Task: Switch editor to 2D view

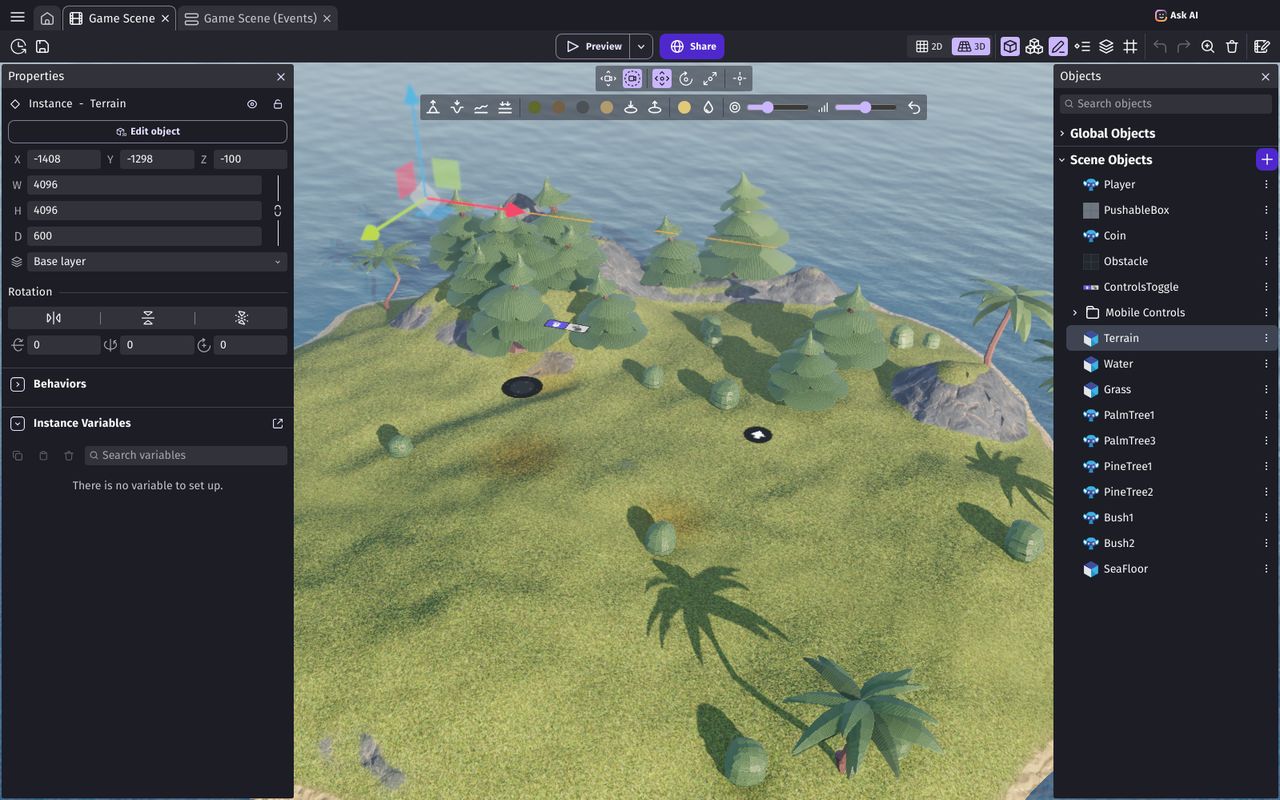Action: tap(930, 46)
